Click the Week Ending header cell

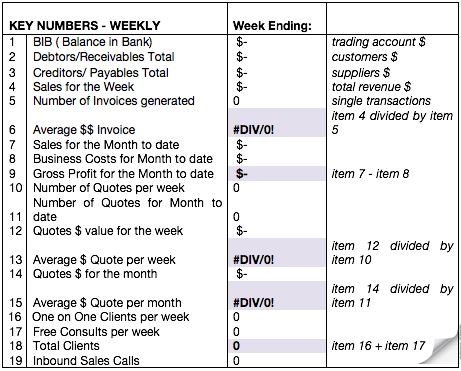point(277,19)
